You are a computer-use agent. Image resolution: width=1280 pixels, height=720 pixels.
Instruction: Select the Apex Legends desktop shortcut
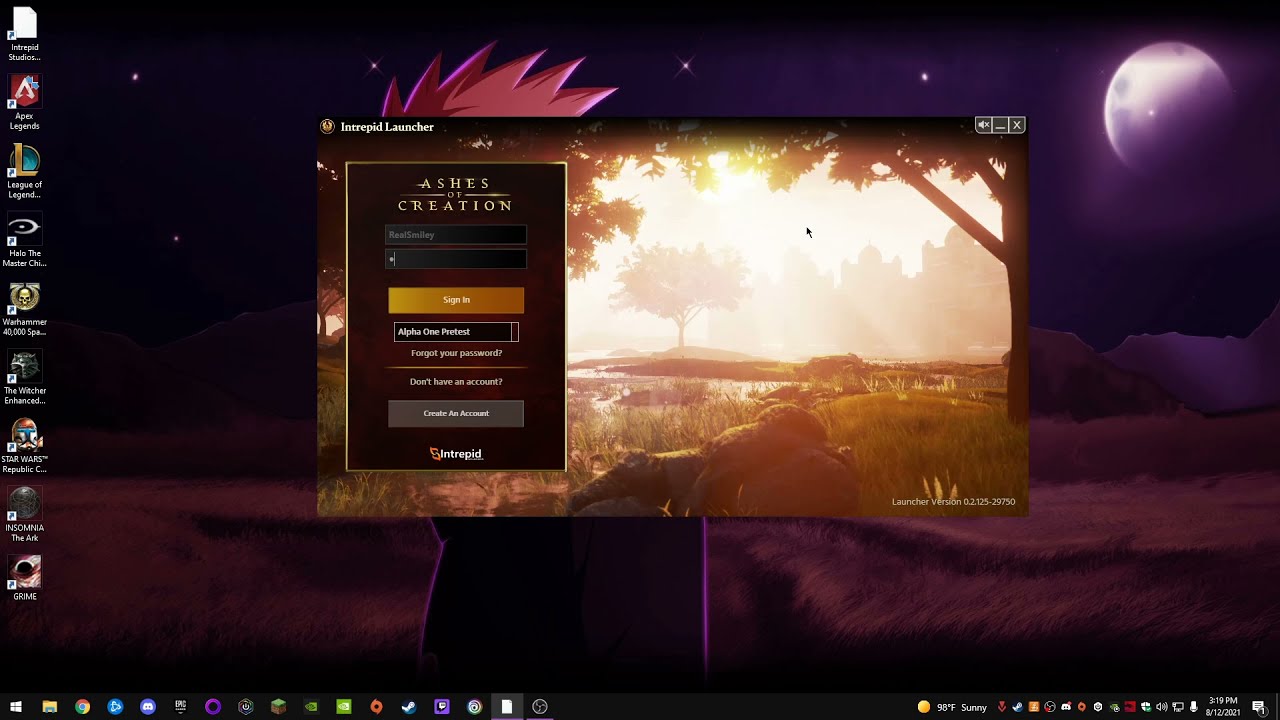[24, 103]
